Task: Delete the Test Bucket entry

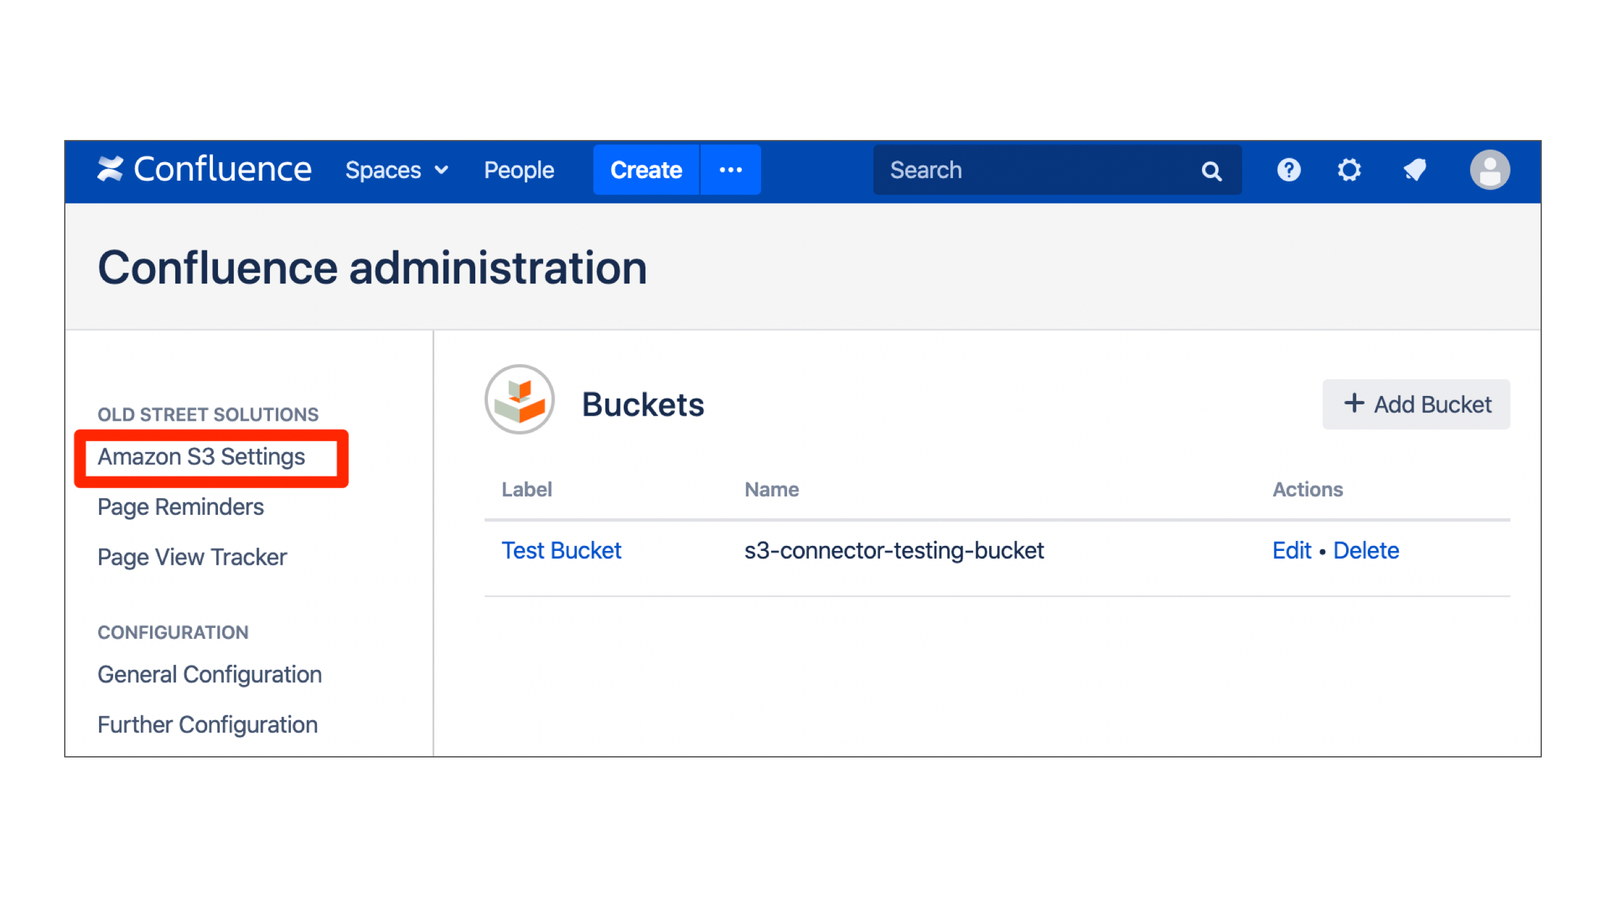Action: [x=1366, y=551]
